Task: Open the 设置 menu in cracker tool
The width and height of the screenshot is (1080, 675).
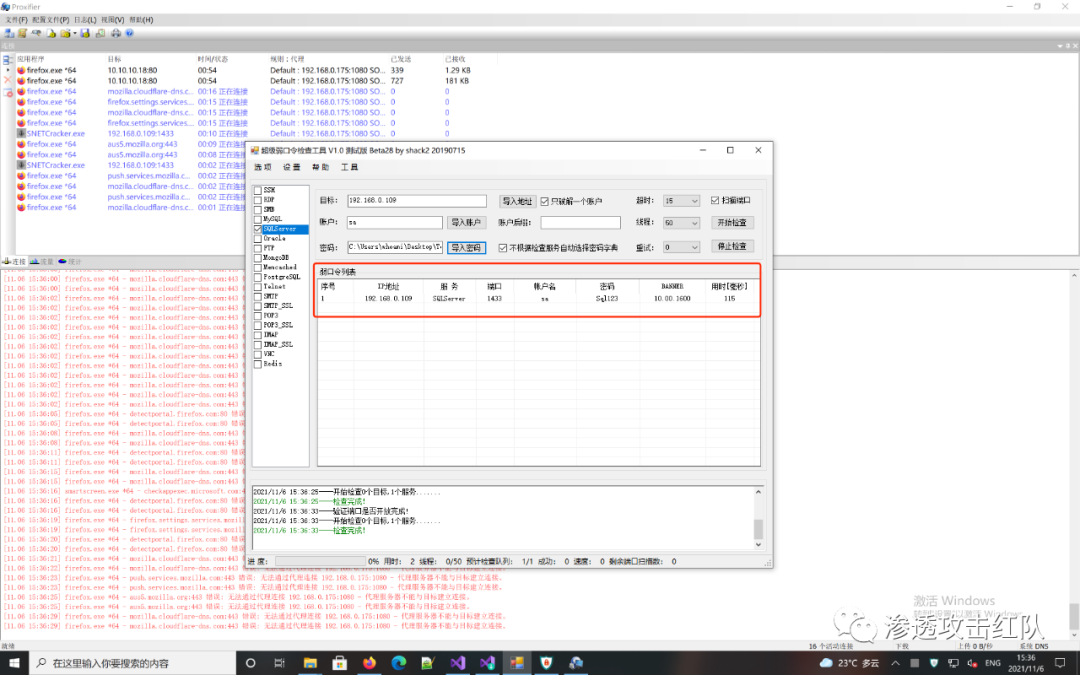Action: [x=291, y=168]
